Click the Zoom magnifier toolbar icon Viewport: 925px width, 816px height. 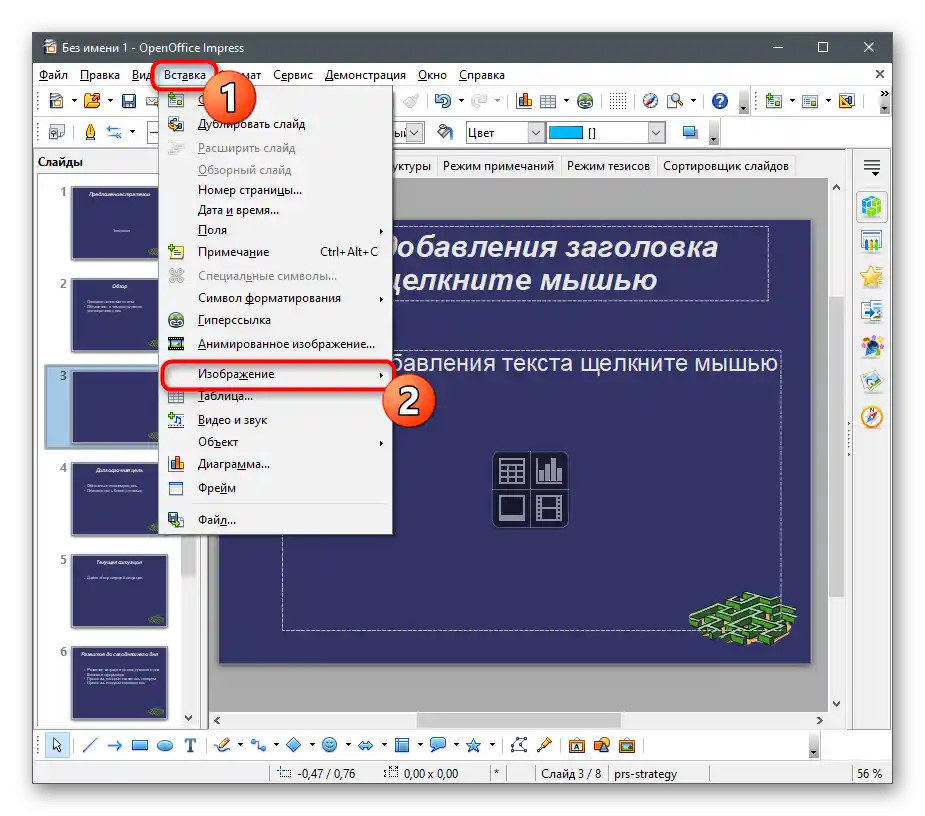(x=675, y=101)
